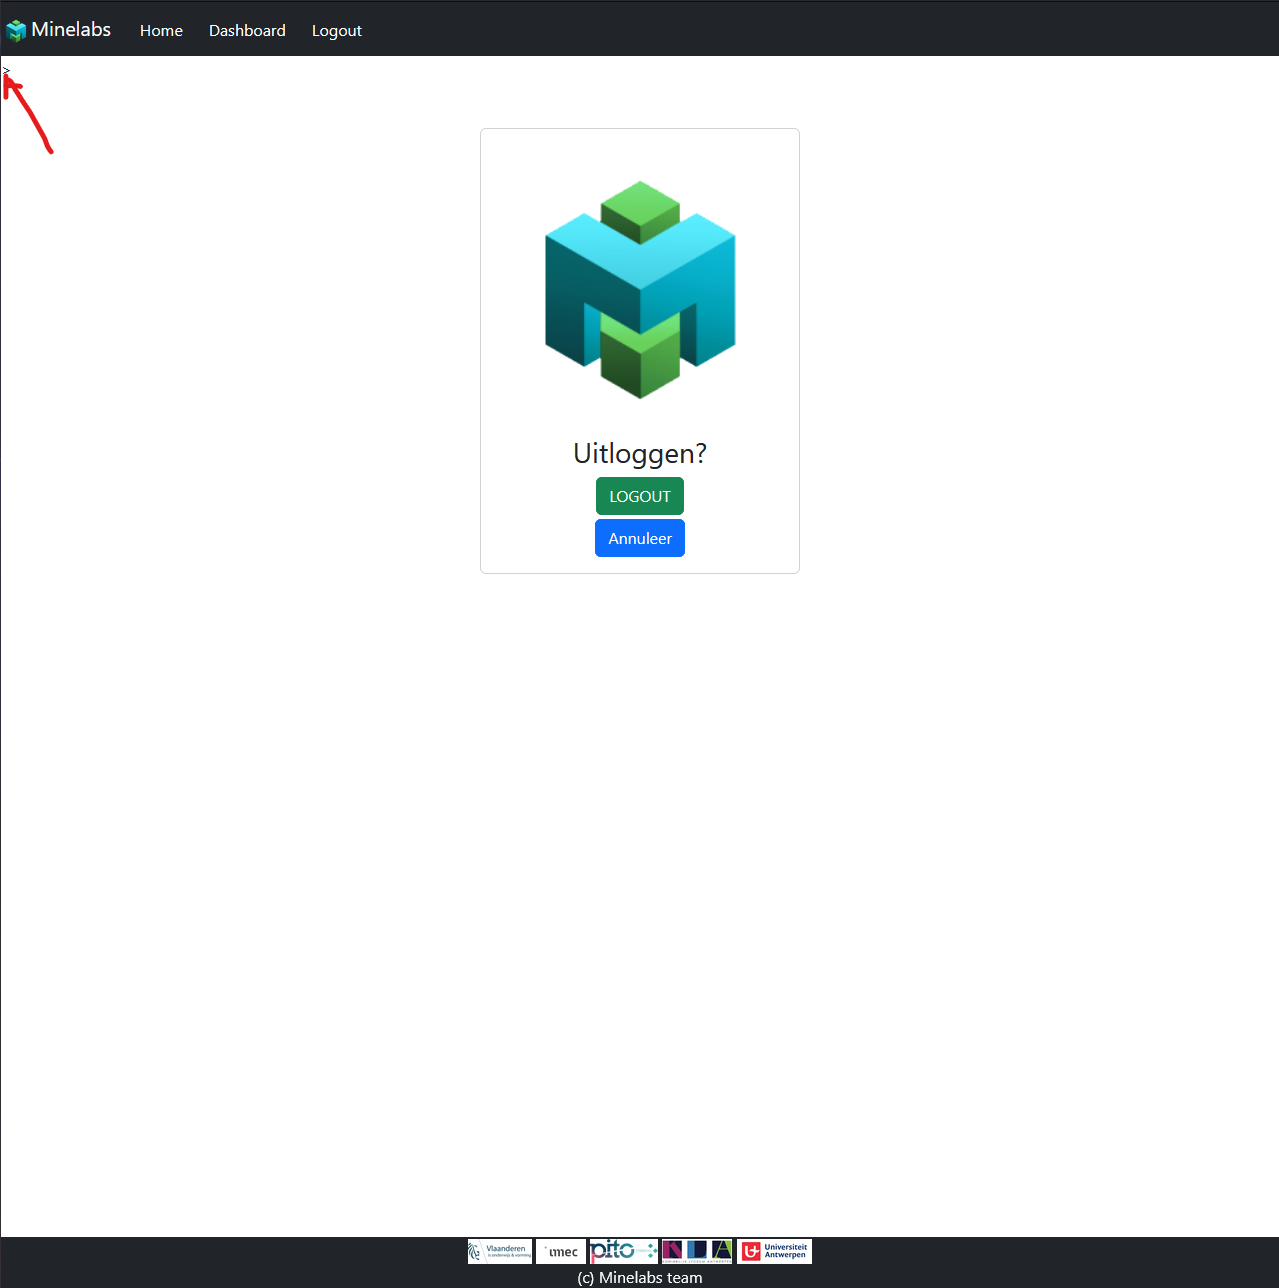
Task: Open the Dashboard menu item
Action: [x=247, y=30]
